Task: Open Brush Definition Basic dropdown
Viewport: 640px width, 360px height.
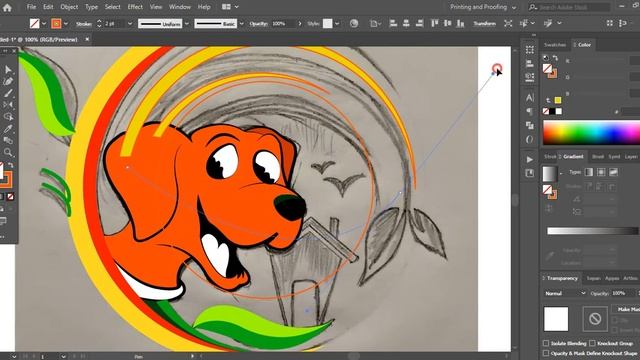Action: coord(241,24)
